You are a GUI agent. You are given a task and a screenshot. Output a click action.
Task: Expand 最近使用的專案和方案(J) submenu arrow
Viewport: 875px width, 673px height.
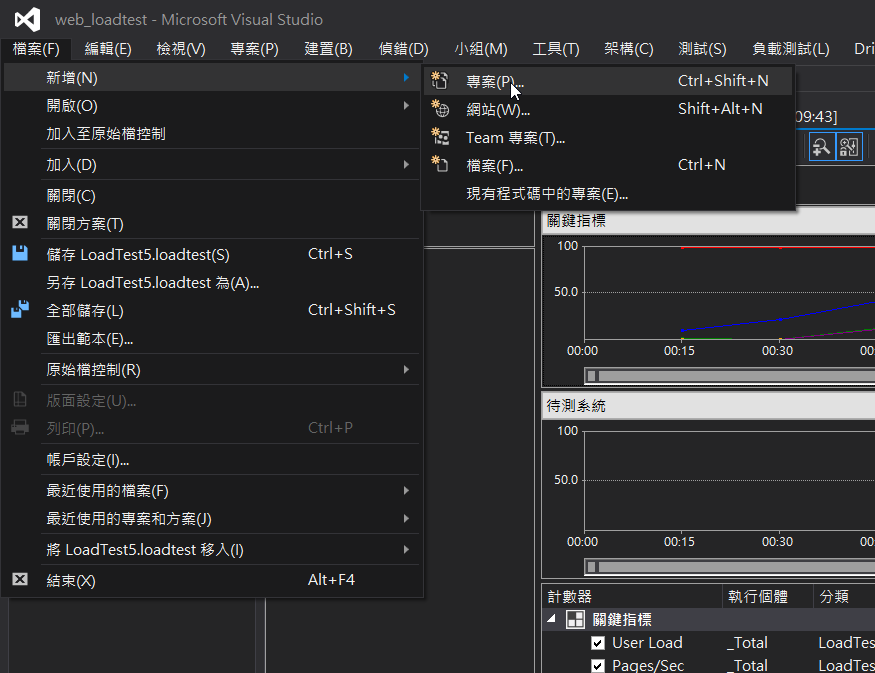click(x=407, y=518)
